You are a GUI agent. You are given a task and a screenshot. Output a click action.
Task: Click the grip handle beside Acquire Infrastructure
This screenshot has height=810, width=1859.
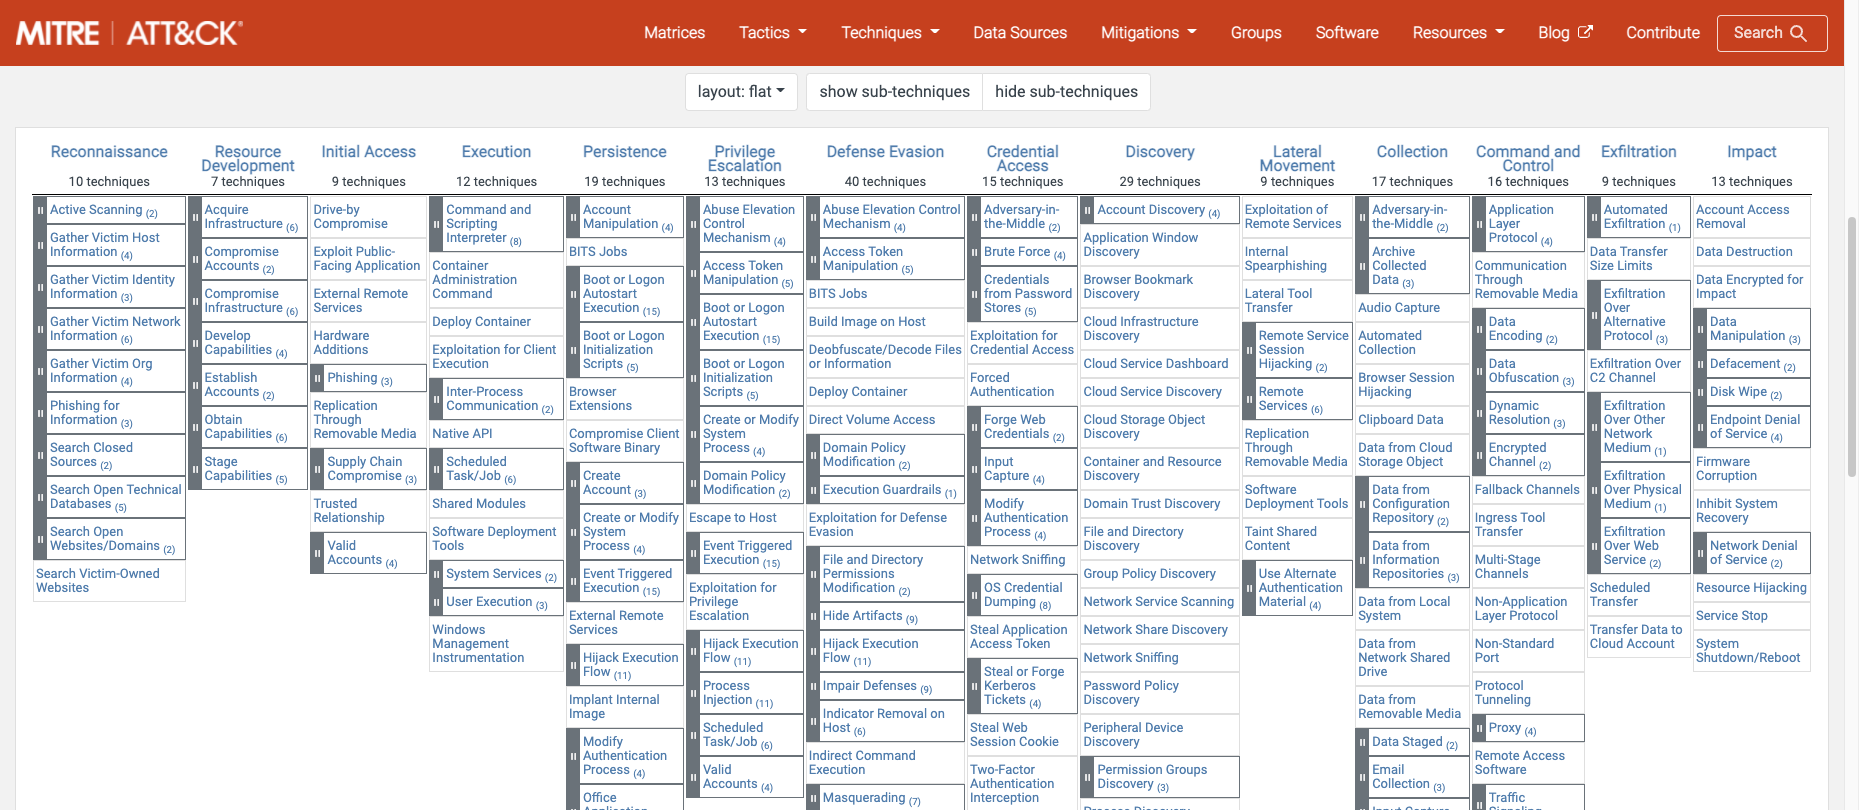click(195, 217)
